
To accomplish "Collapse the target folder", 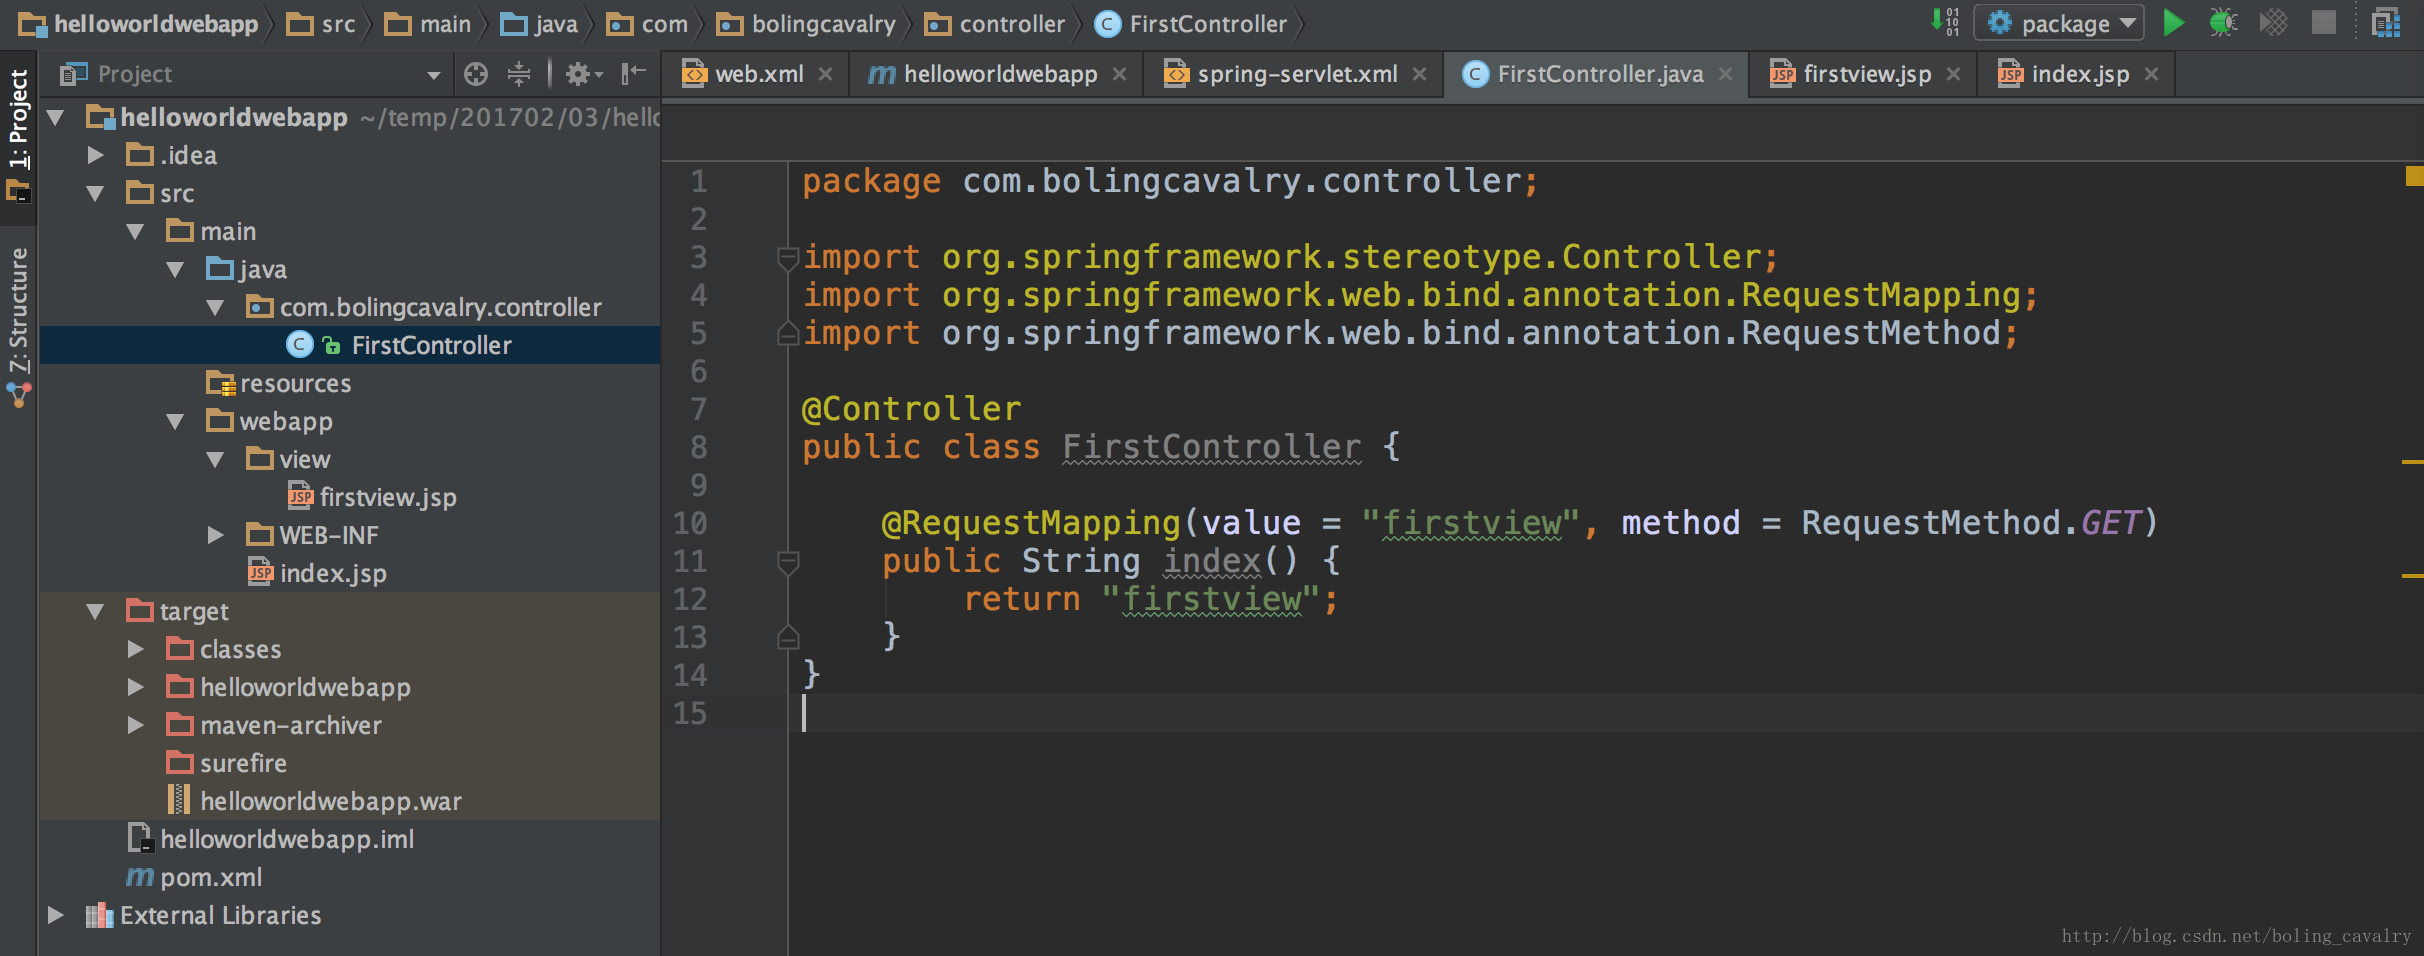I will point(96,611).
